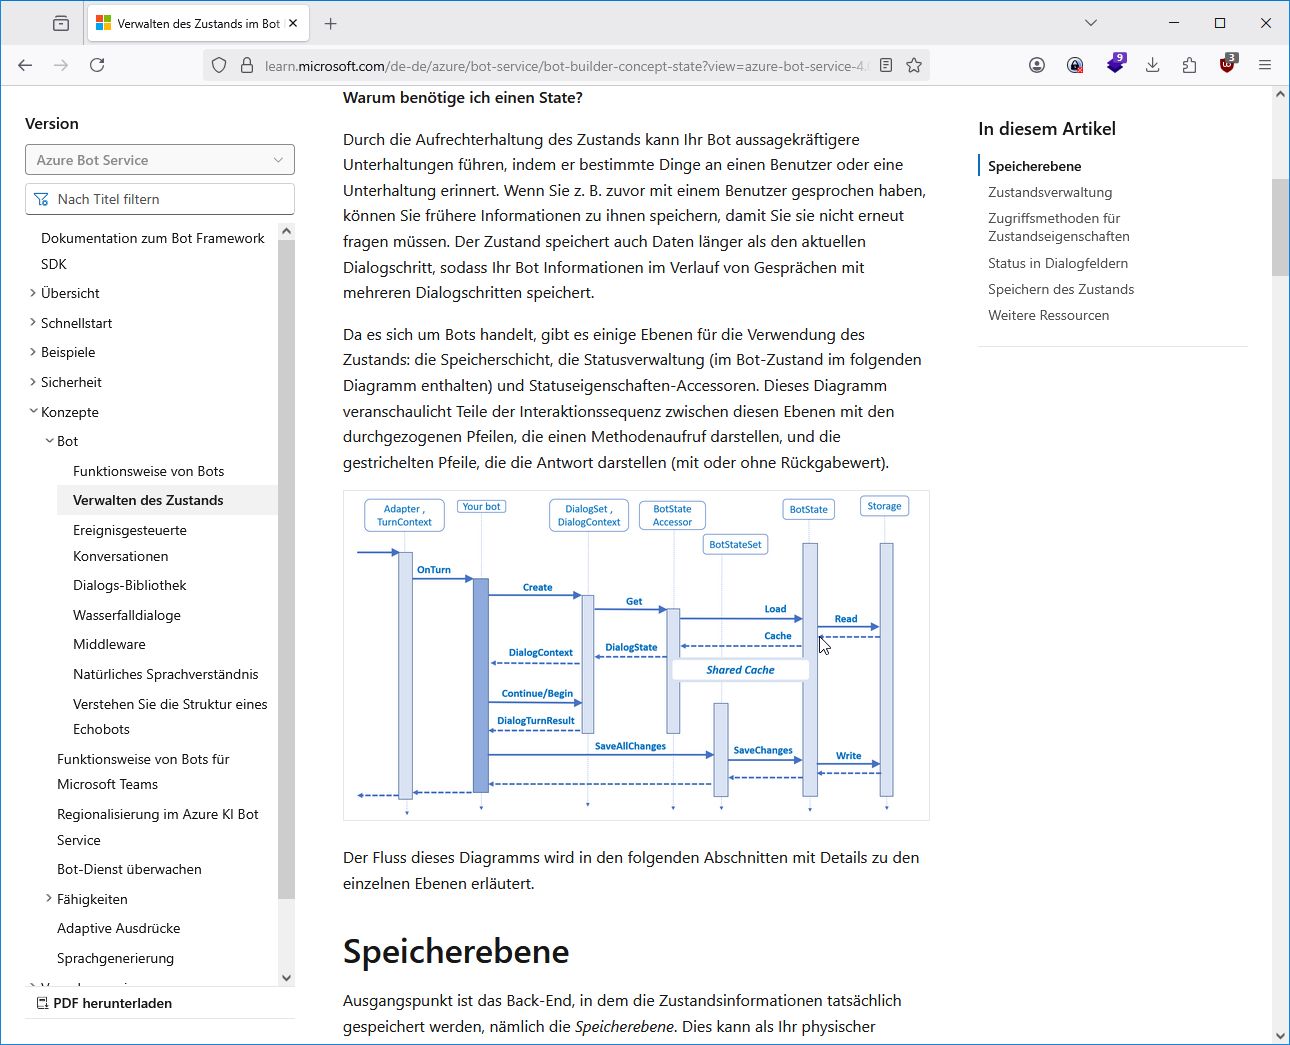Screen dimensions: 1290x1045
Task: Expand the Fähigkeiten section
Action: [49, 899]
